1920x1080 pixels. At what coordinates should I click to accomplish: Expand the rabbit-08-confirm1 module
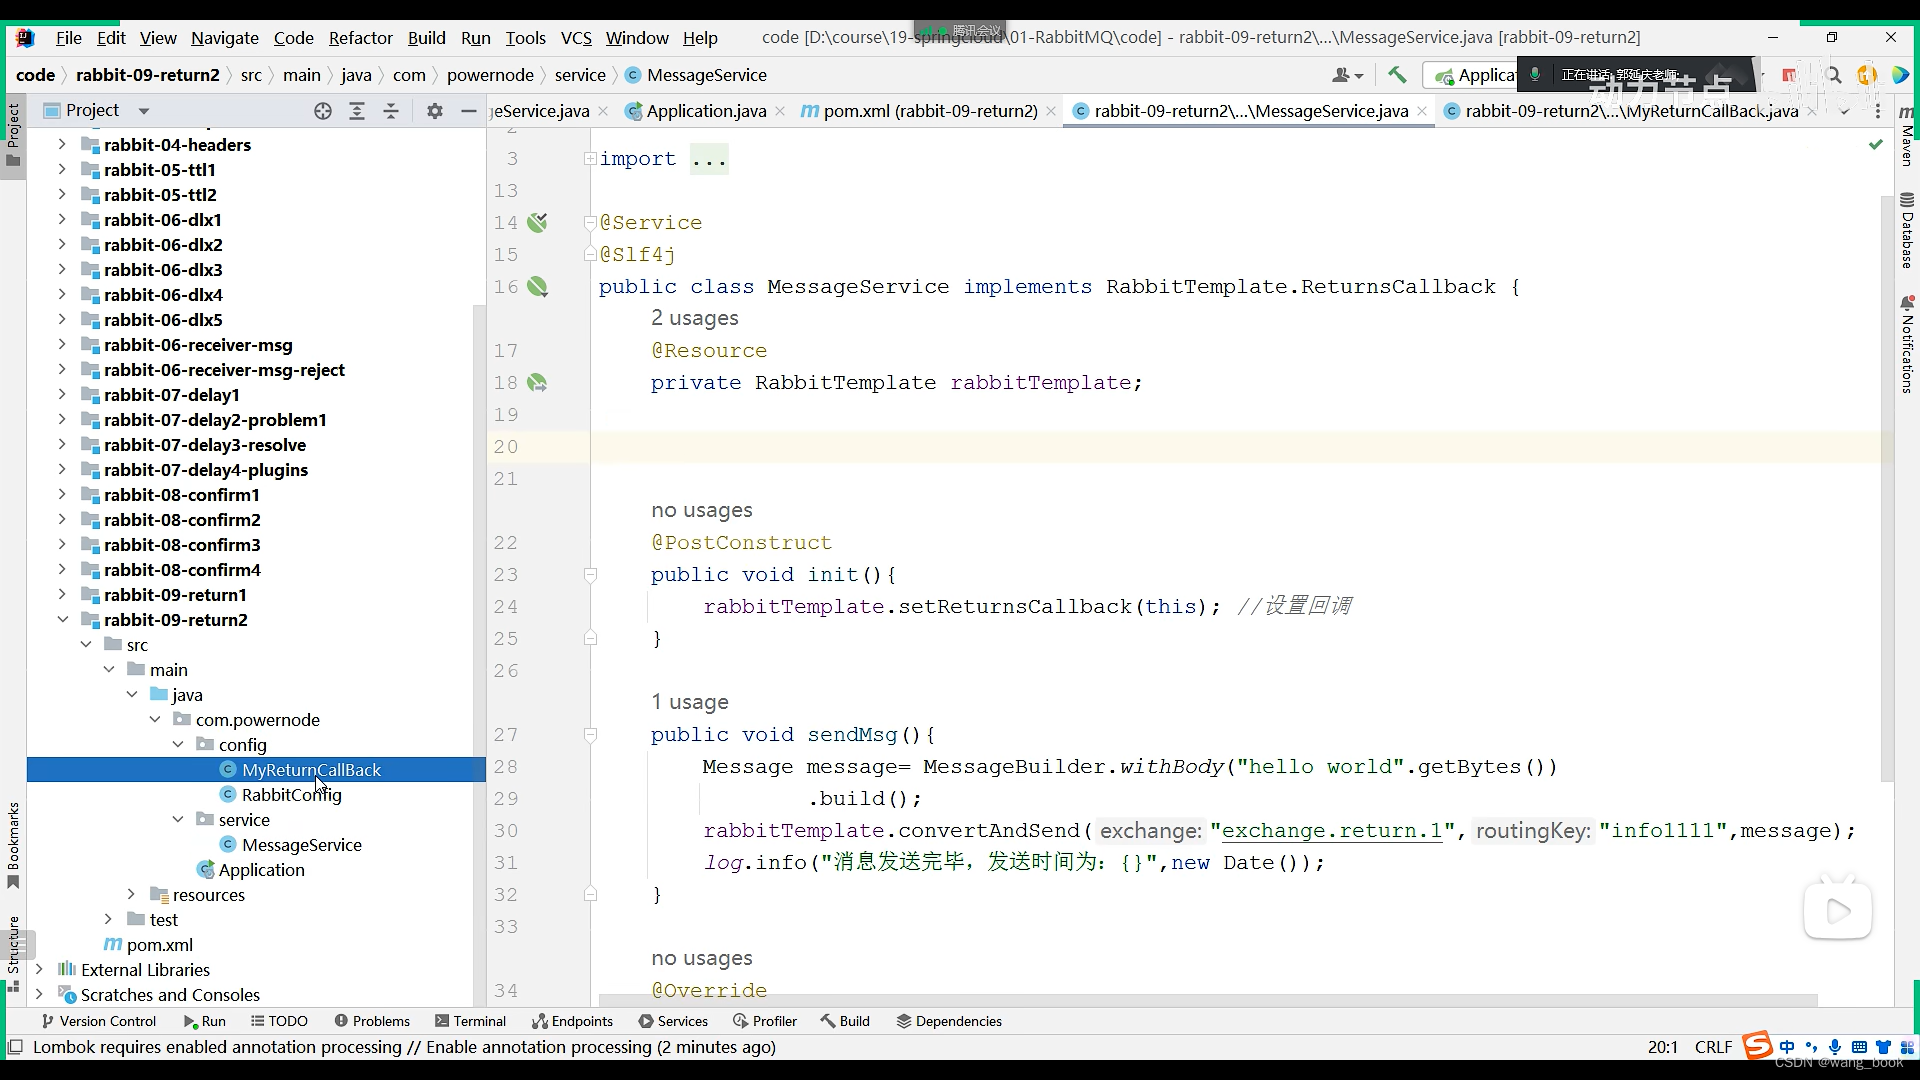pyautogui.click(x=62, y=495)
